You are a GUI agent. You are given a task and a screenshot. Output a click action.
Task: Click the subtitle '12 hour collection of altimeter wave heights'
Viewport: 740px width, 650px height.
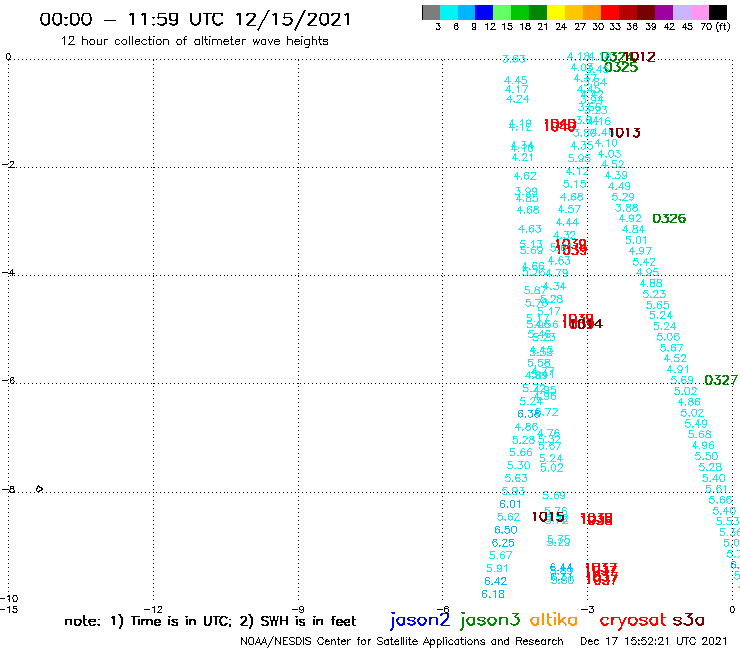194,41
